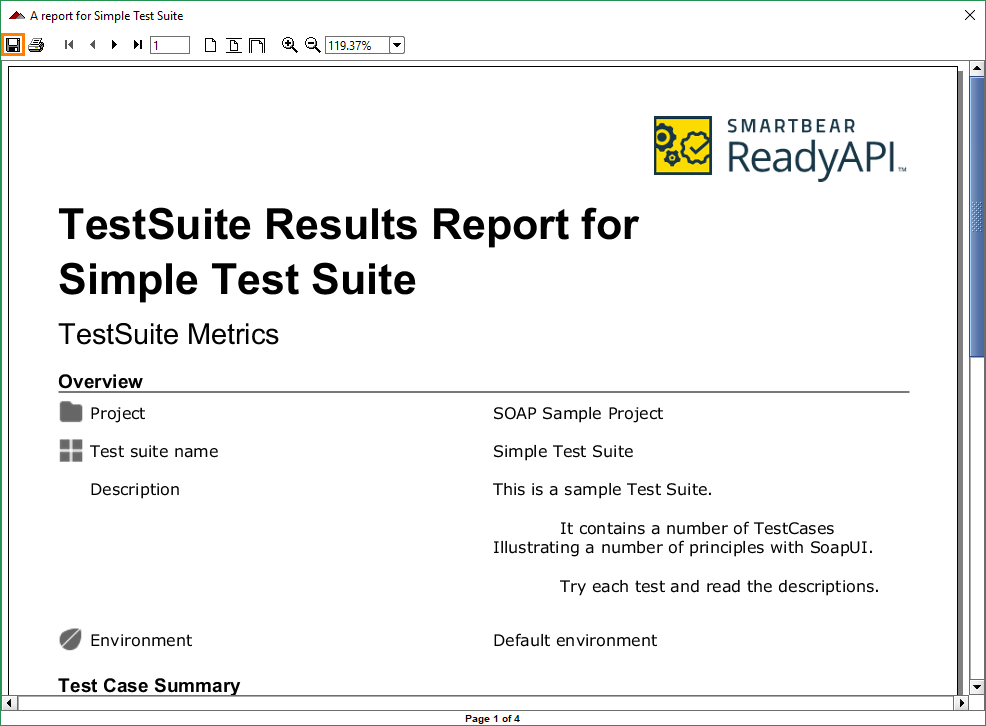986x726 pixels.
Task: Click inside the page number field
Action: (168, 44)
